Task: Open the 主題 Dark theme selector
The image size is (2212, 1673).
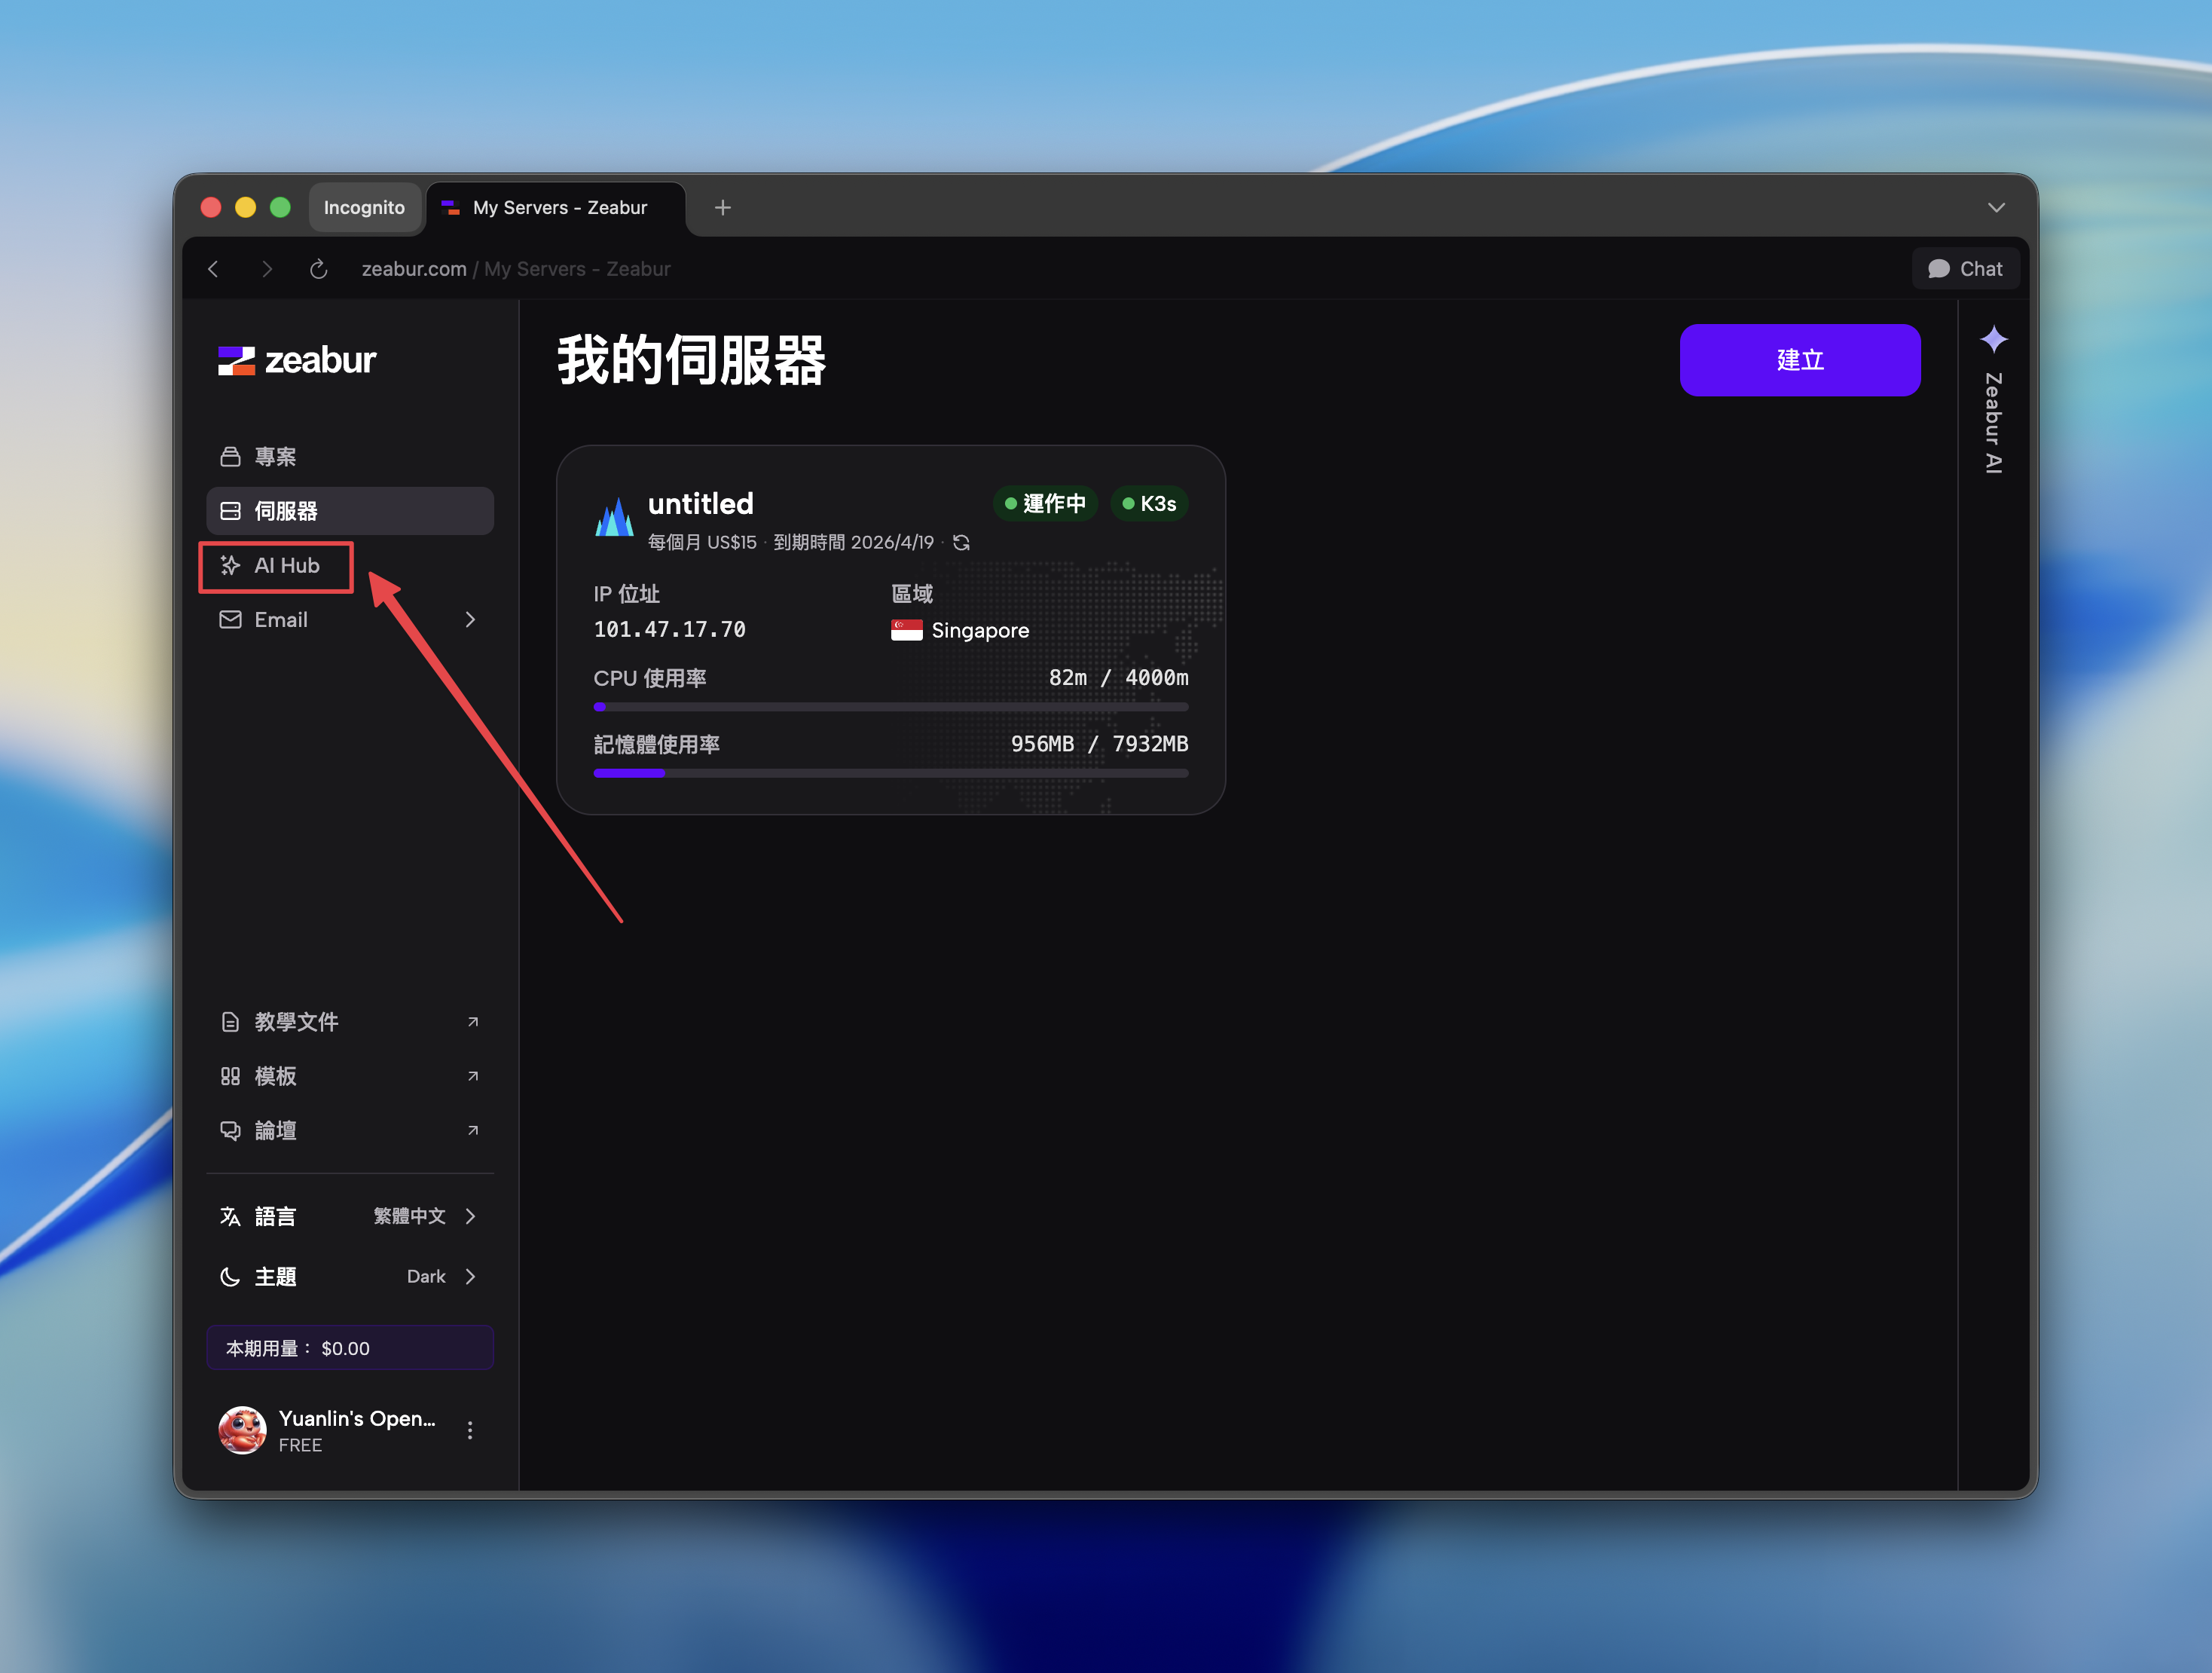Action: pyautogui.click(x=349, y=1277)
